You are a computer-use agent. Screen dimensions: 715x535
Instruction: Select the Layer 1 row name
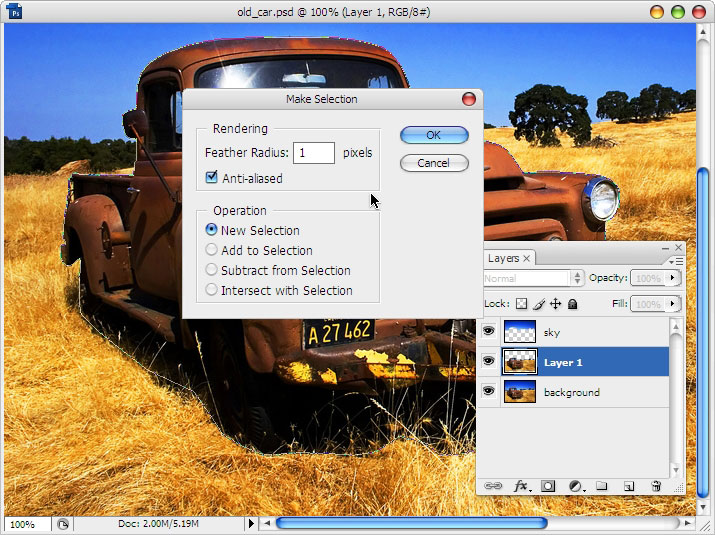[x=563, y=363]
